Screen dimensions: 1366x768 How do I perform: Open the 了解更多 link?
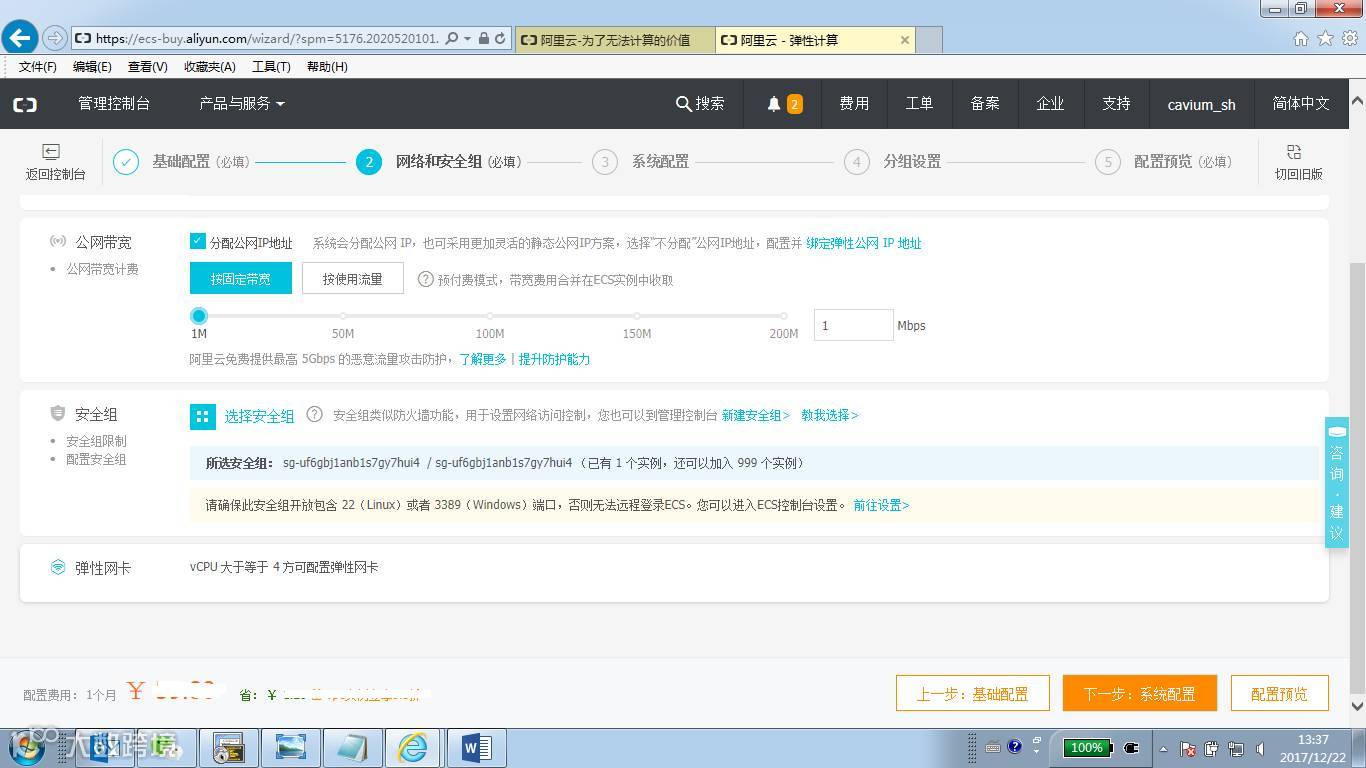[483, 359]
